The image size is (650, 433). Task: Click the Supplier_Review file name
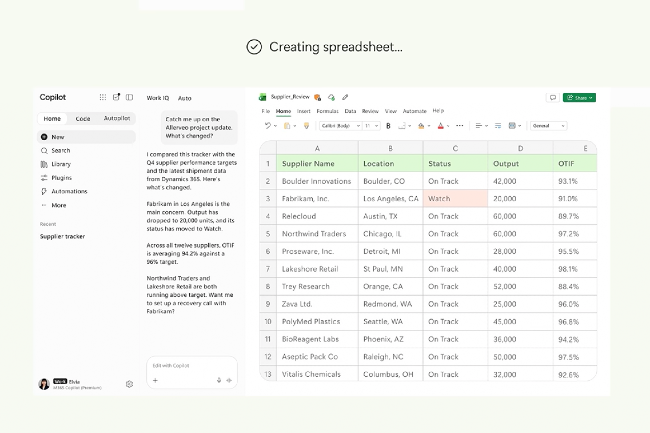tap(290, 97)
